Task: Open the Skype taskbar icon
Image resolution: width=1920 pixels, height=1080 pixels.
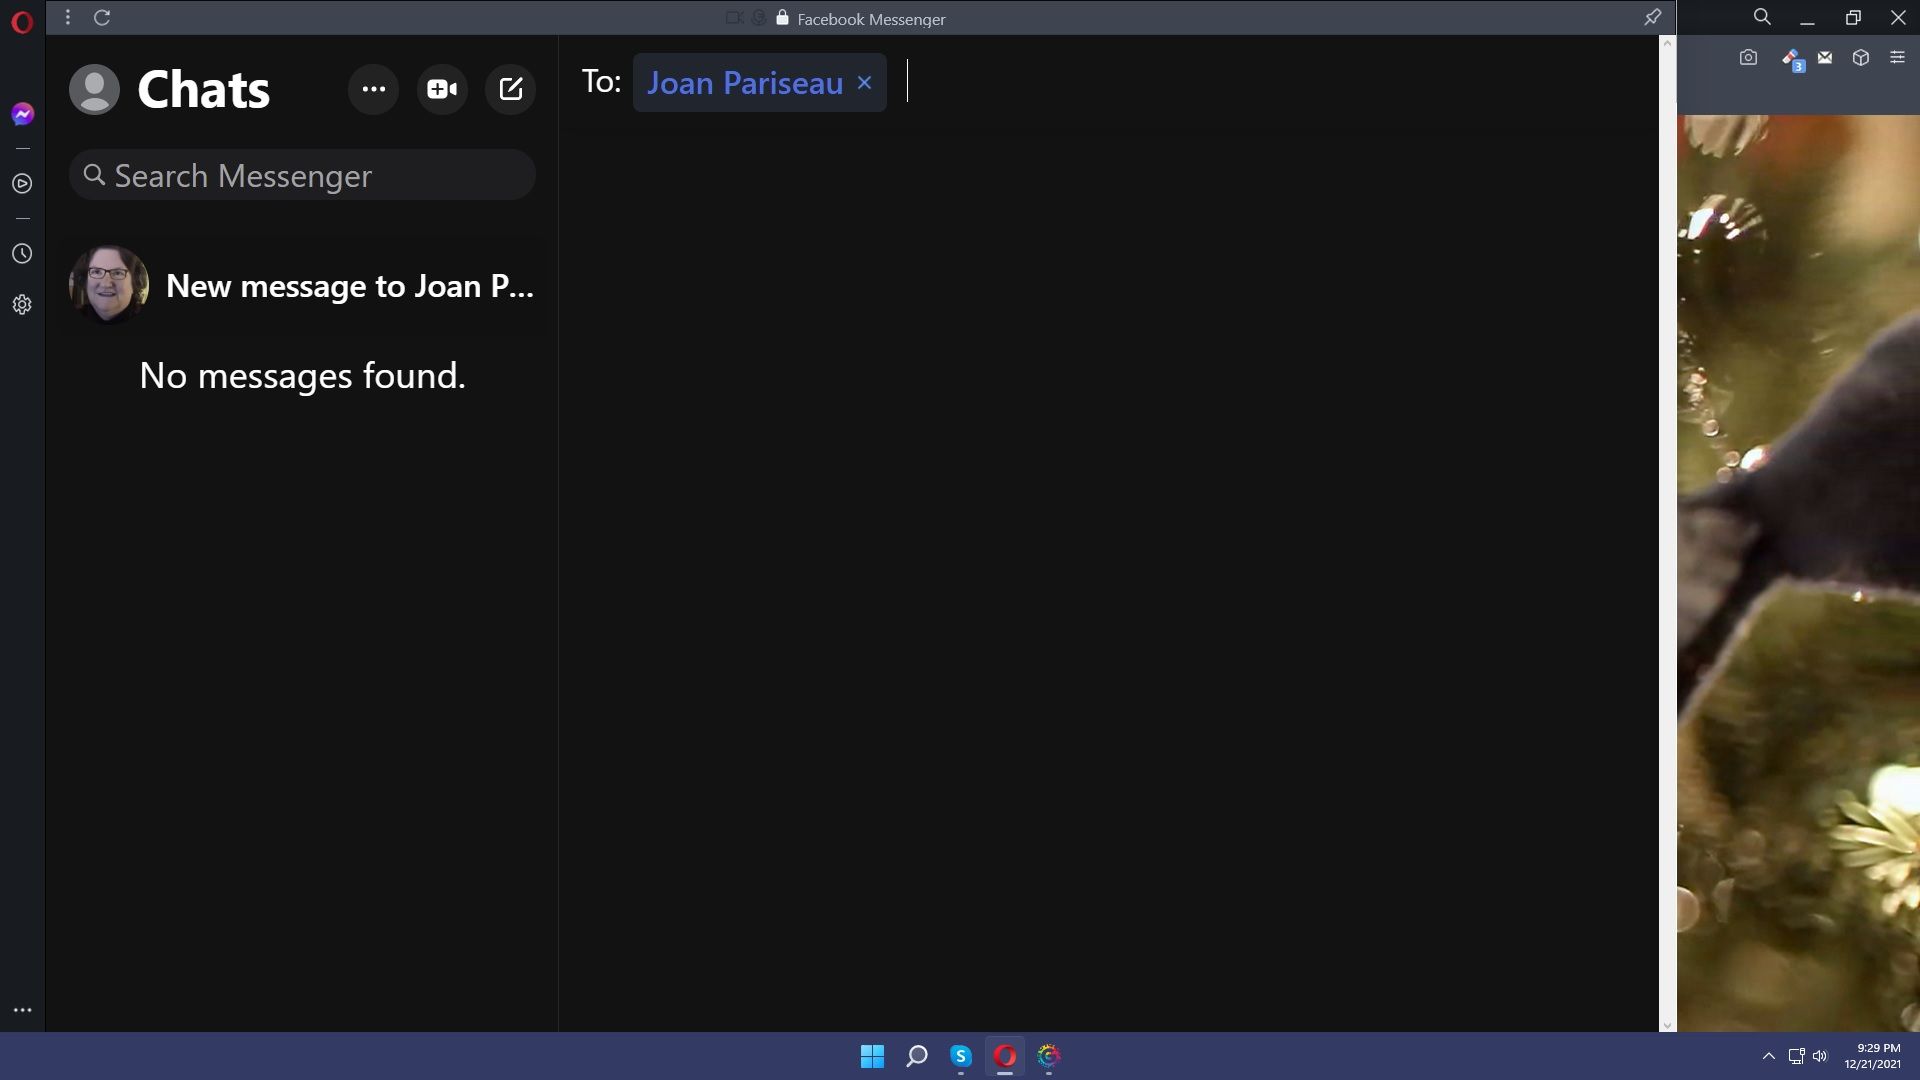Action: 961,1055
